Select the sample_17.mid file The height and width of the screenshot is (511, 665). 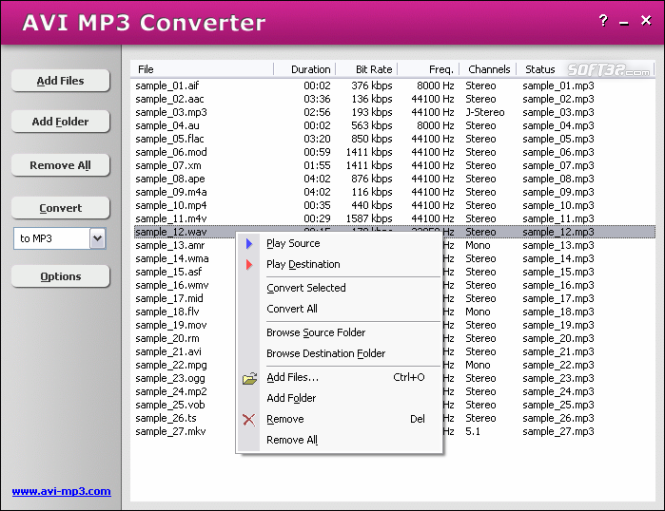[x=169, y=299]
